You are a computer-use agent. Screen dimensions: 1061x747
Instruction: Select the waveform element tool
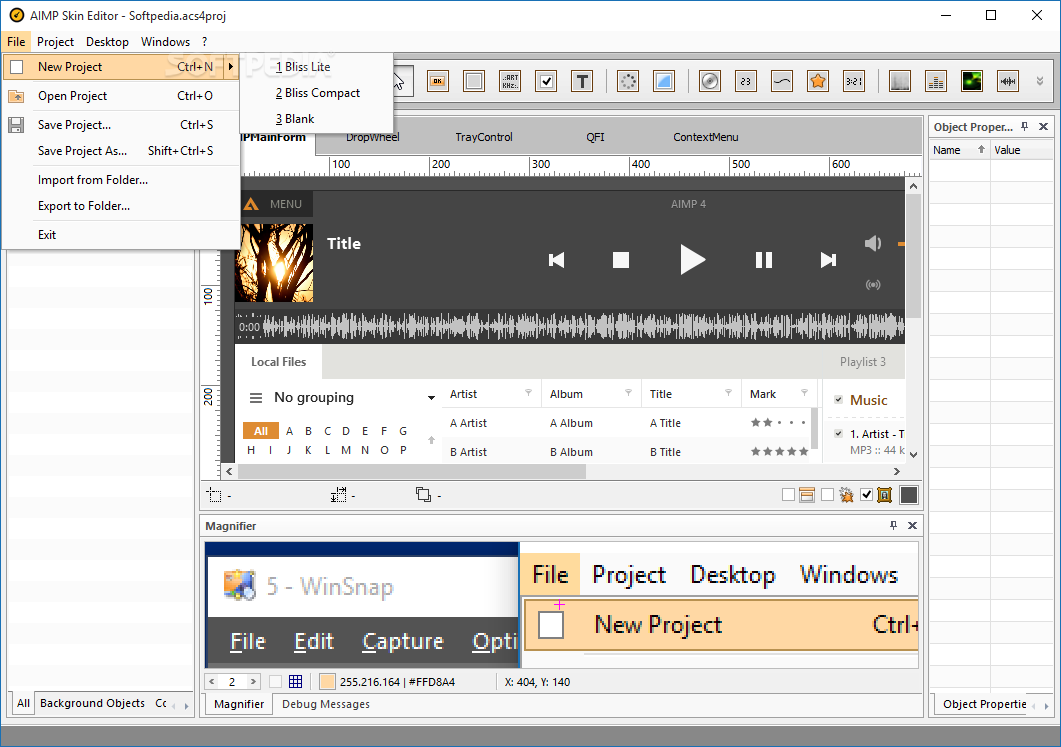(x=1008, y=82)
